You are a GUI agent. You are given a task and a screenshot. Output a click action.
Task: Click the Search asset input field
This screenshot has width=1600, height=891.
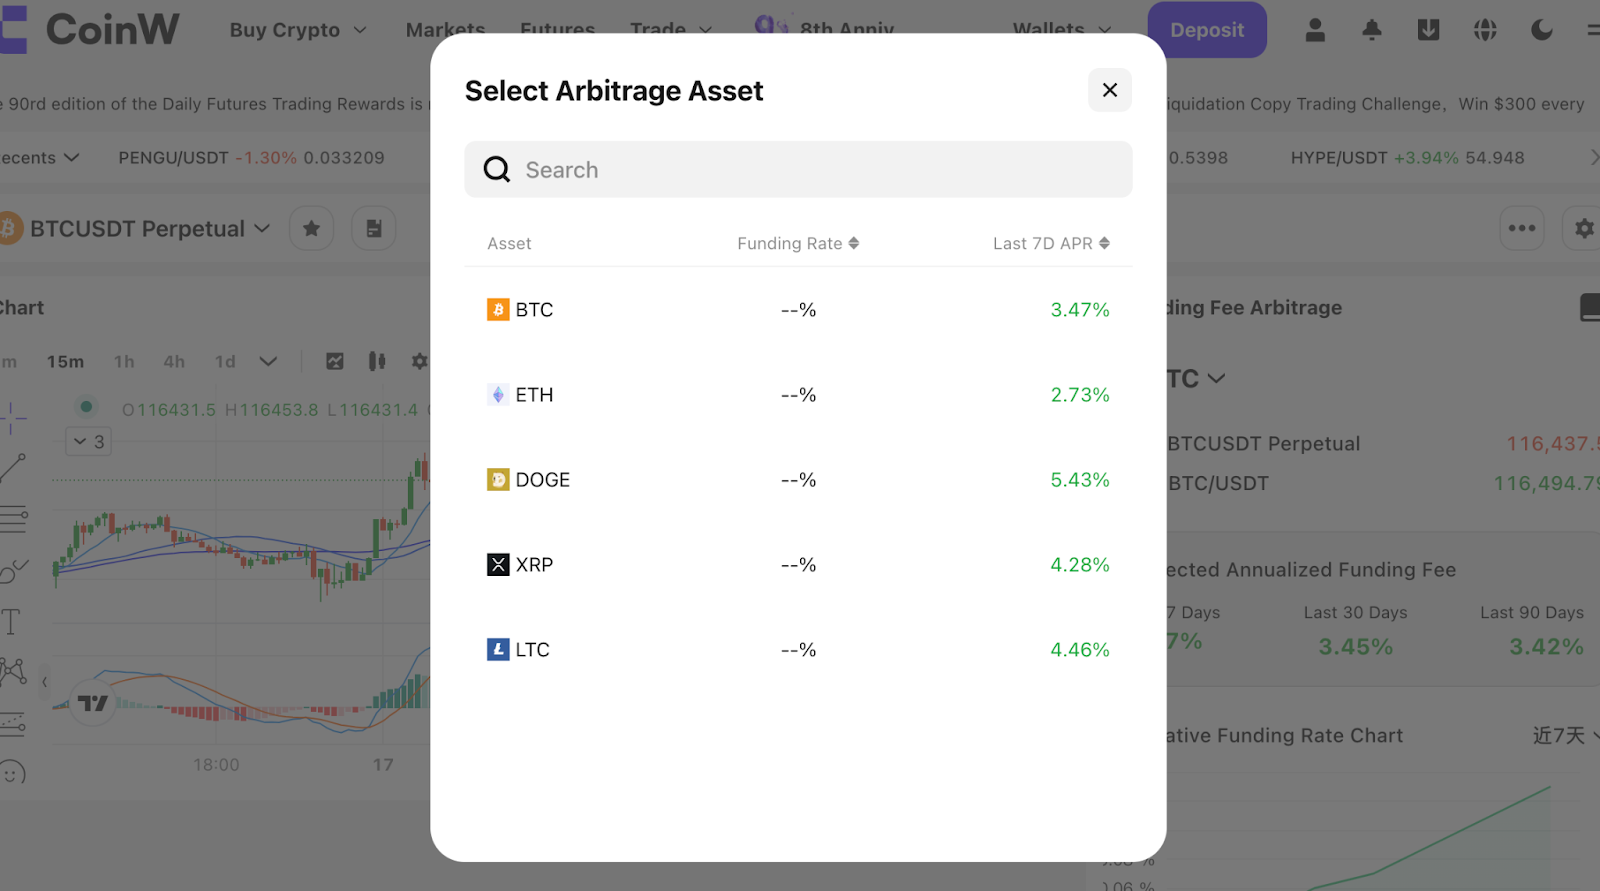point(798,169)
